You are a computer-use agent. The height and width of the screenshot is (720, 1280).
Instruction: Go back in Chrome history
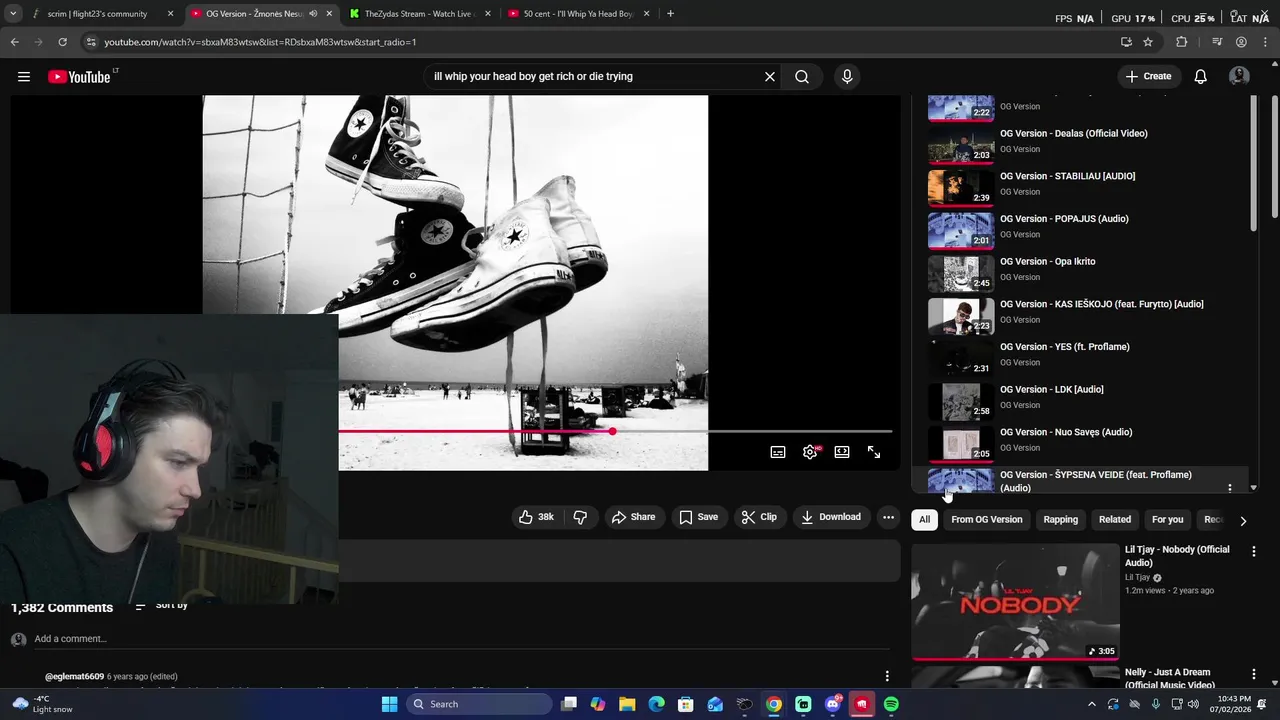point(15,42)
